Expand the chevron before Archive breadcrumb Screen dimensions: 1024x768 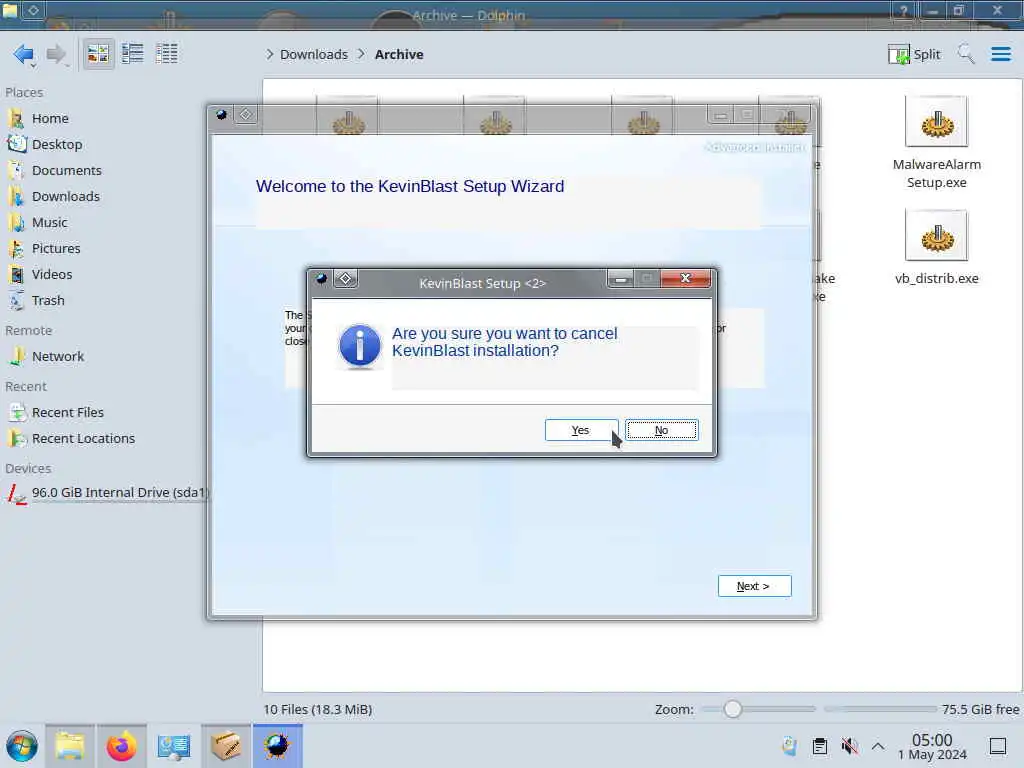361,54
